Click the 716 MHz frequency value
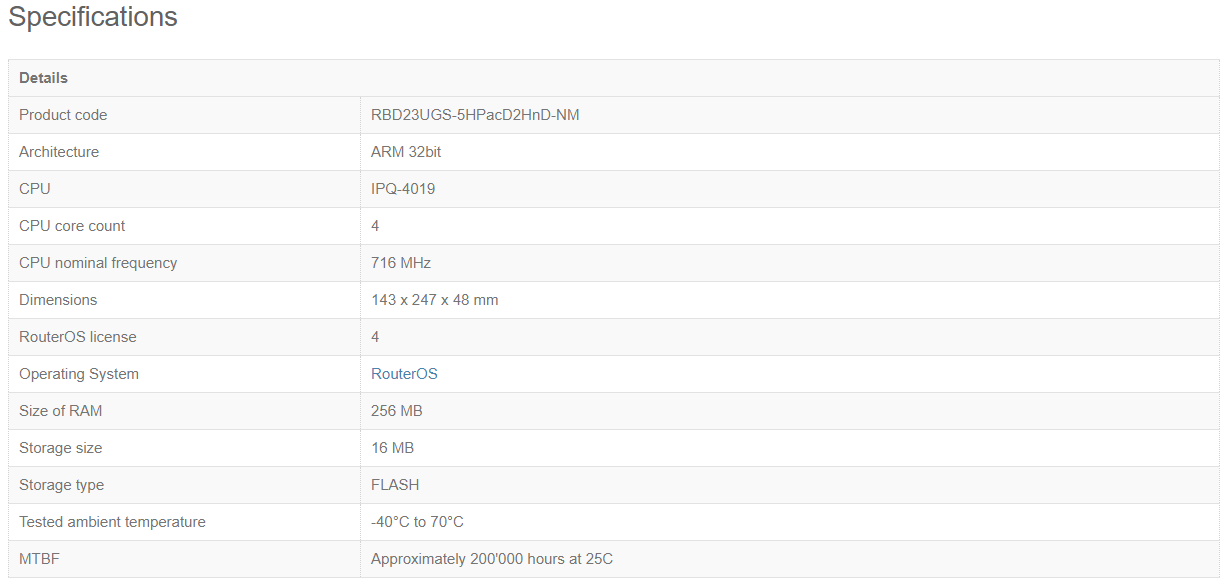The image size is (1228, 585). 401,263
